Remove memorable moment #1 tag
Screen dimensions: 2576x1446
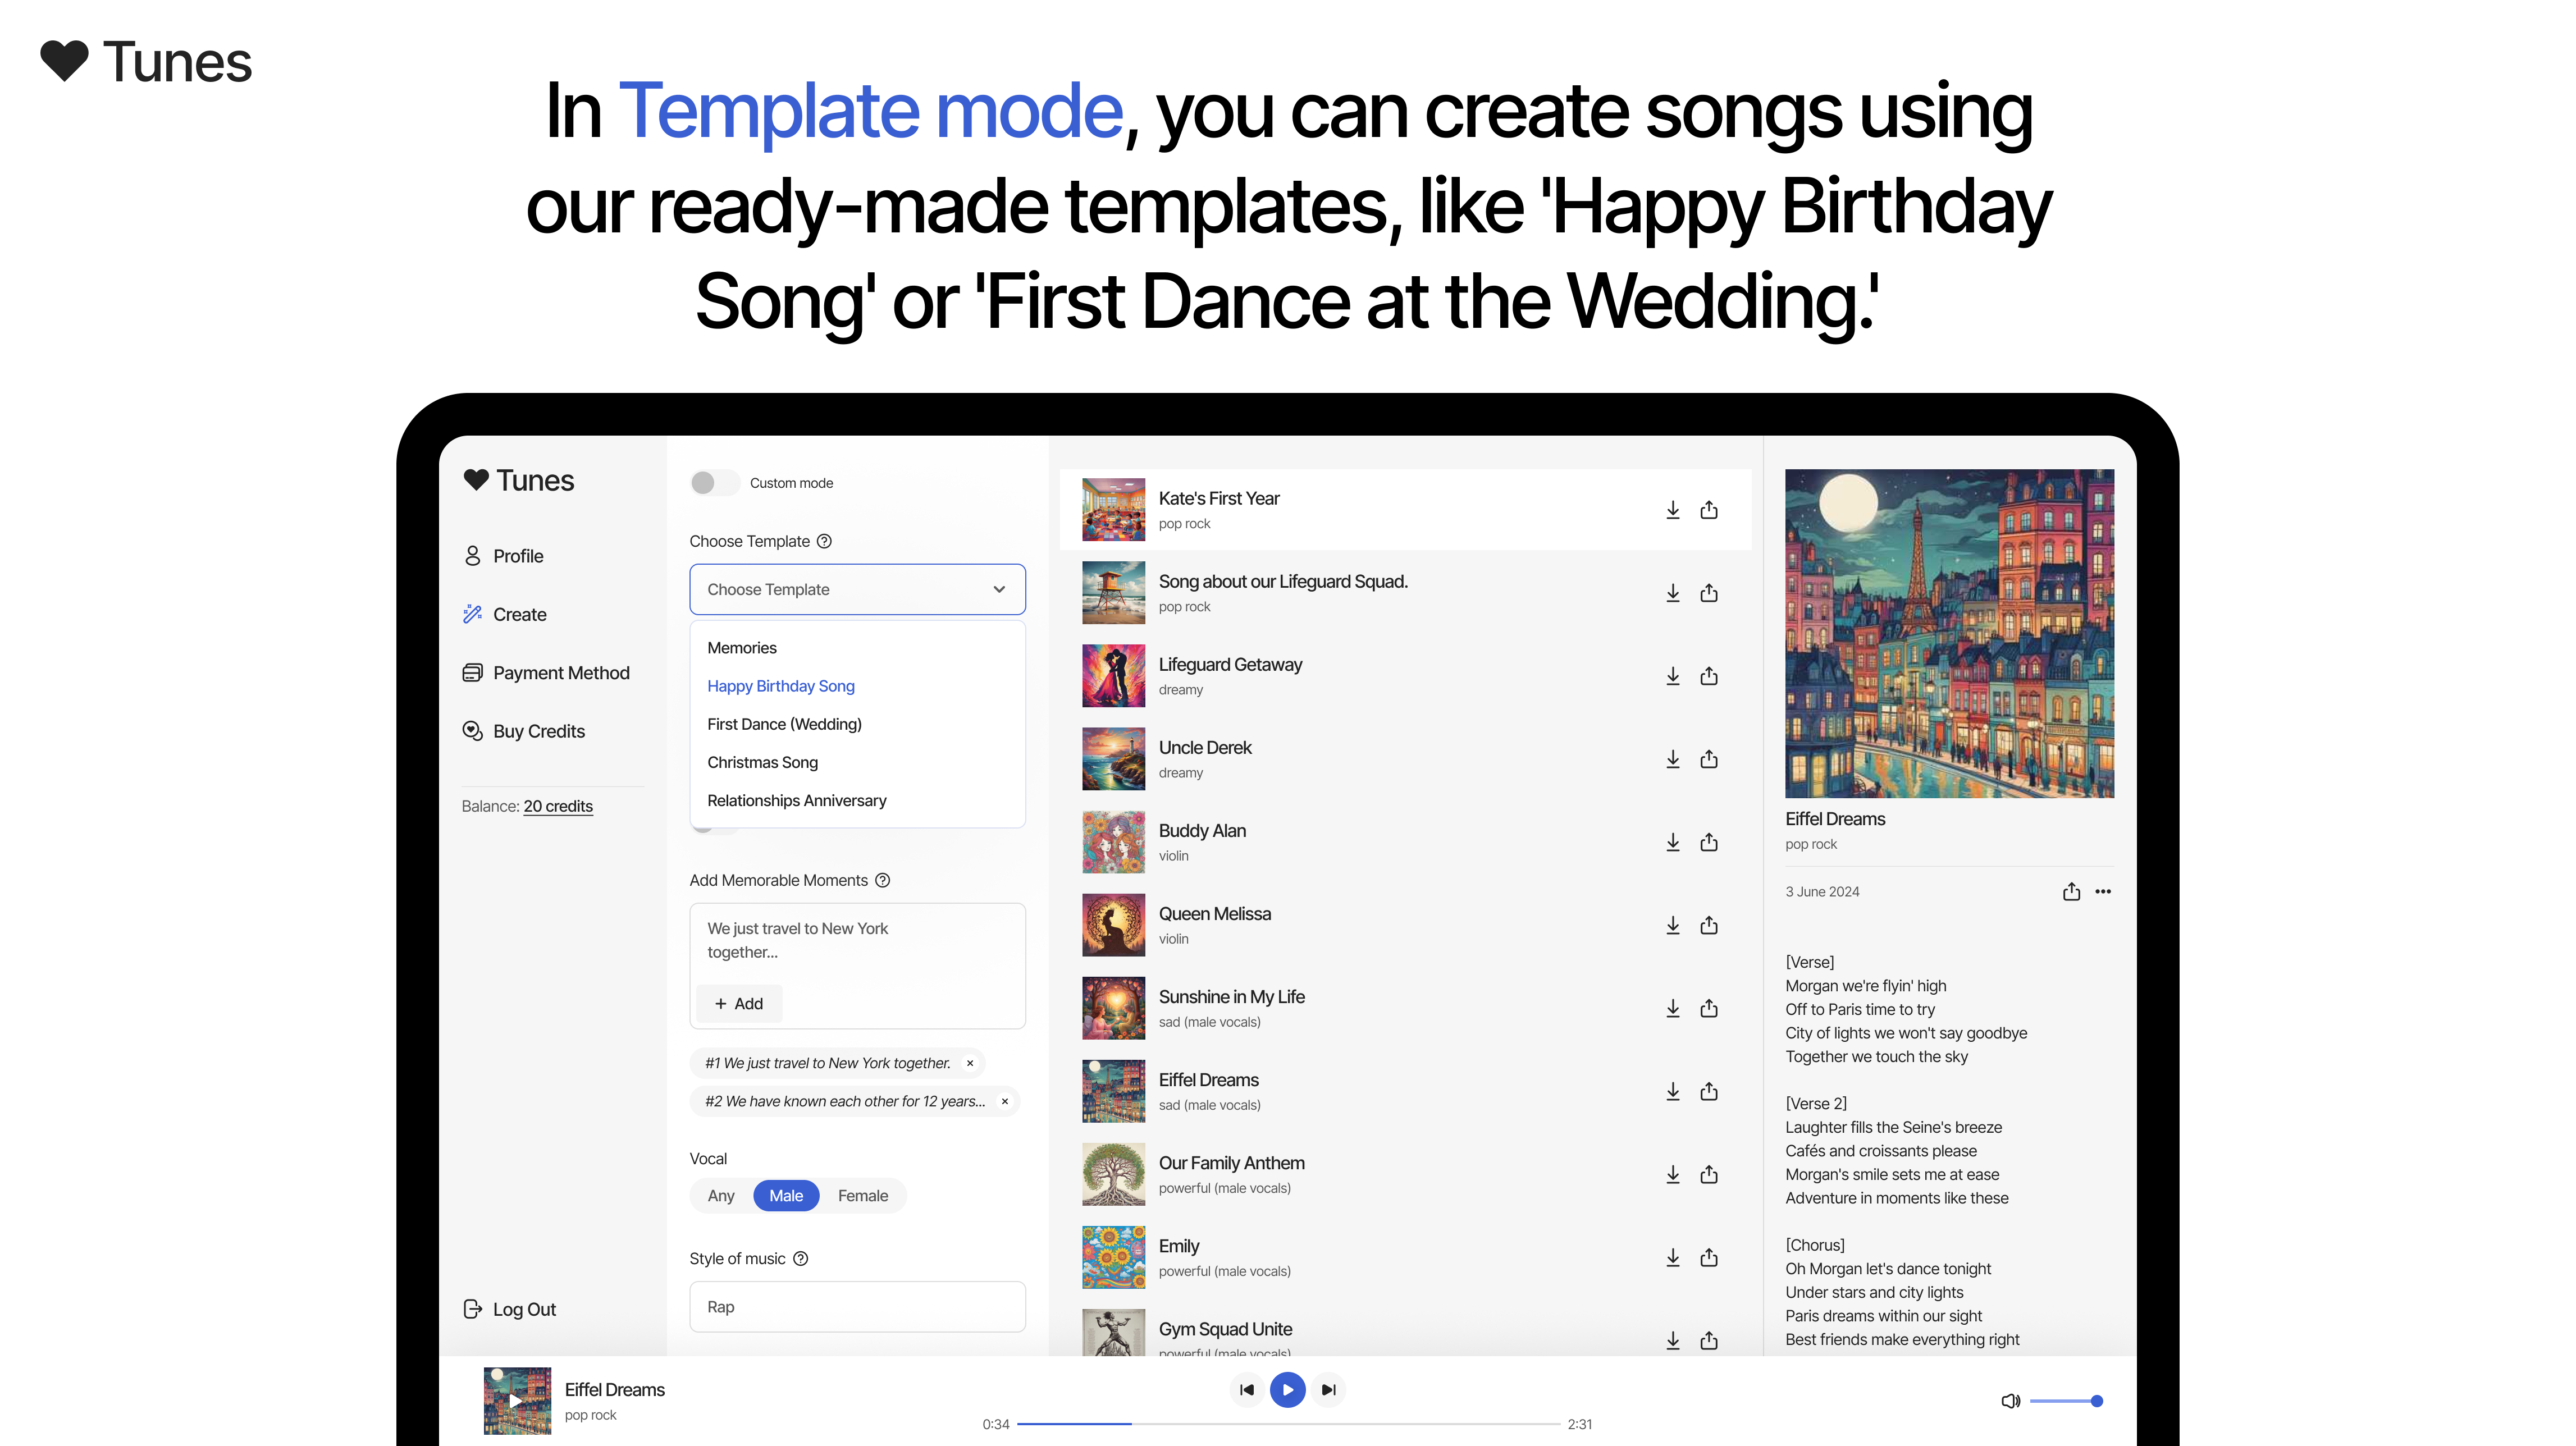click(970, 1063)
